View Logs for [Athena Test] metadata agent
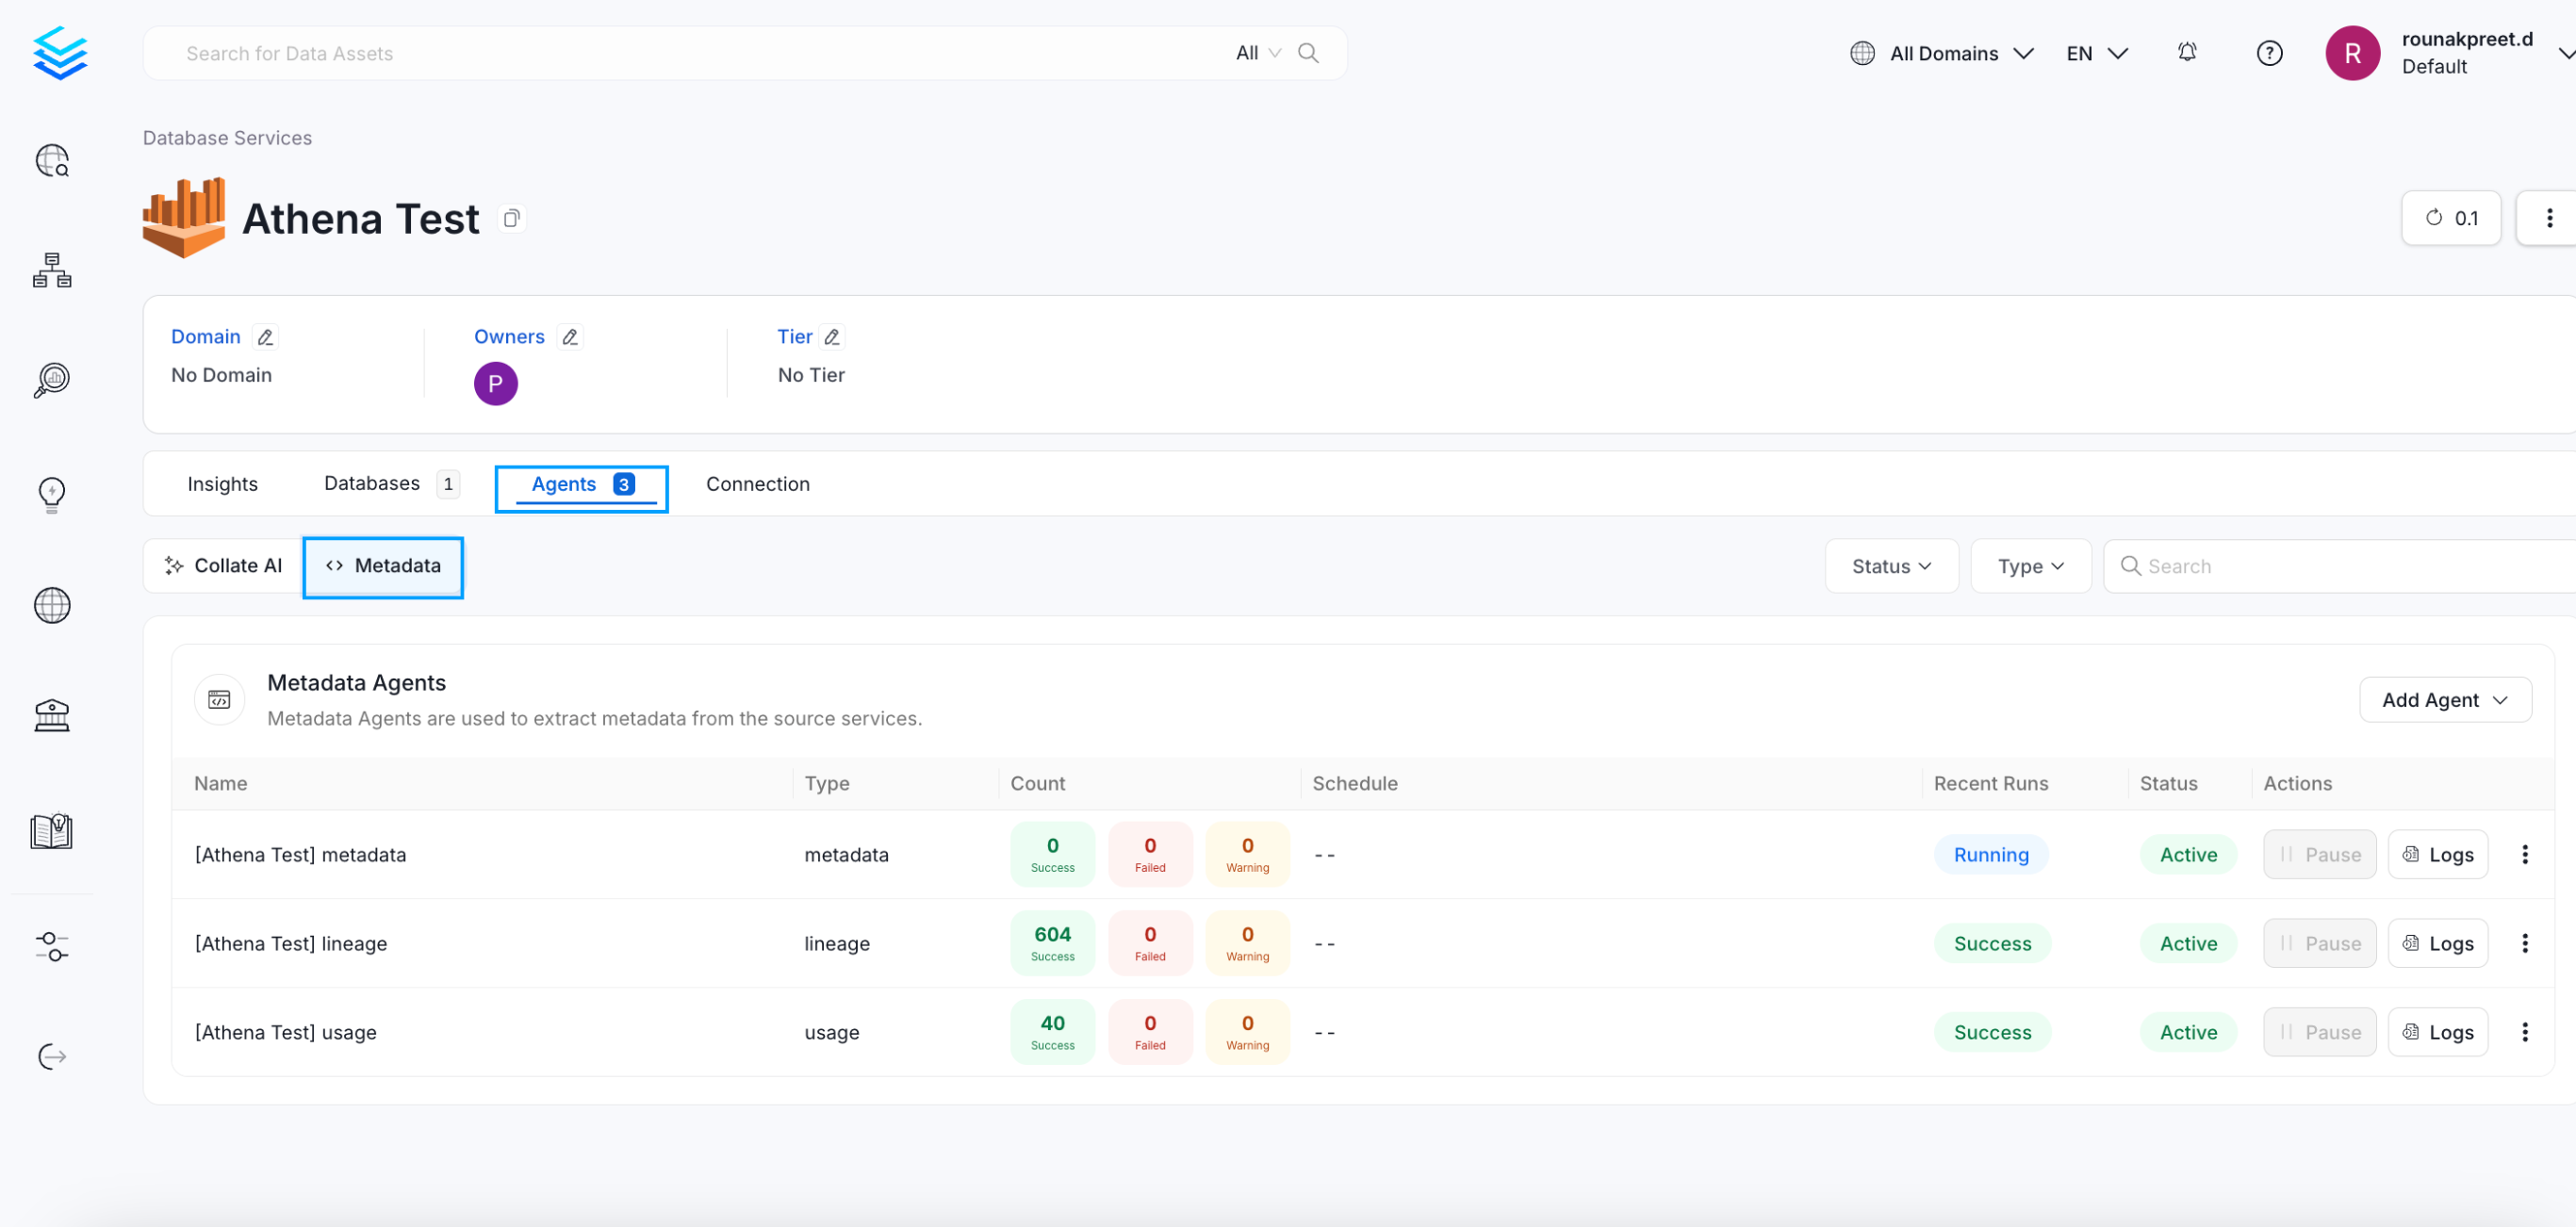This screenshot has width=2576, height=1227. [x=2438, y=854]
